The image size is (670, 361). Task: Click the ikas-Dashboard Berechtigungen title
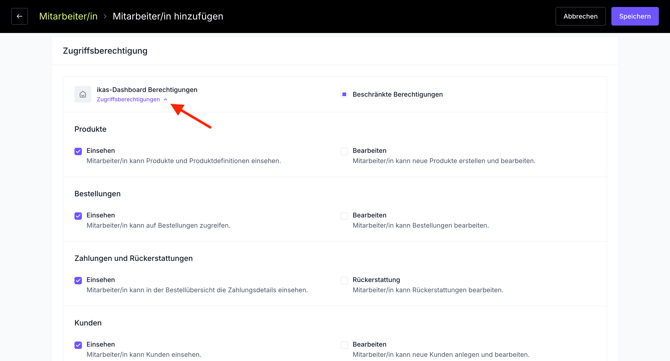coord(147,90)
